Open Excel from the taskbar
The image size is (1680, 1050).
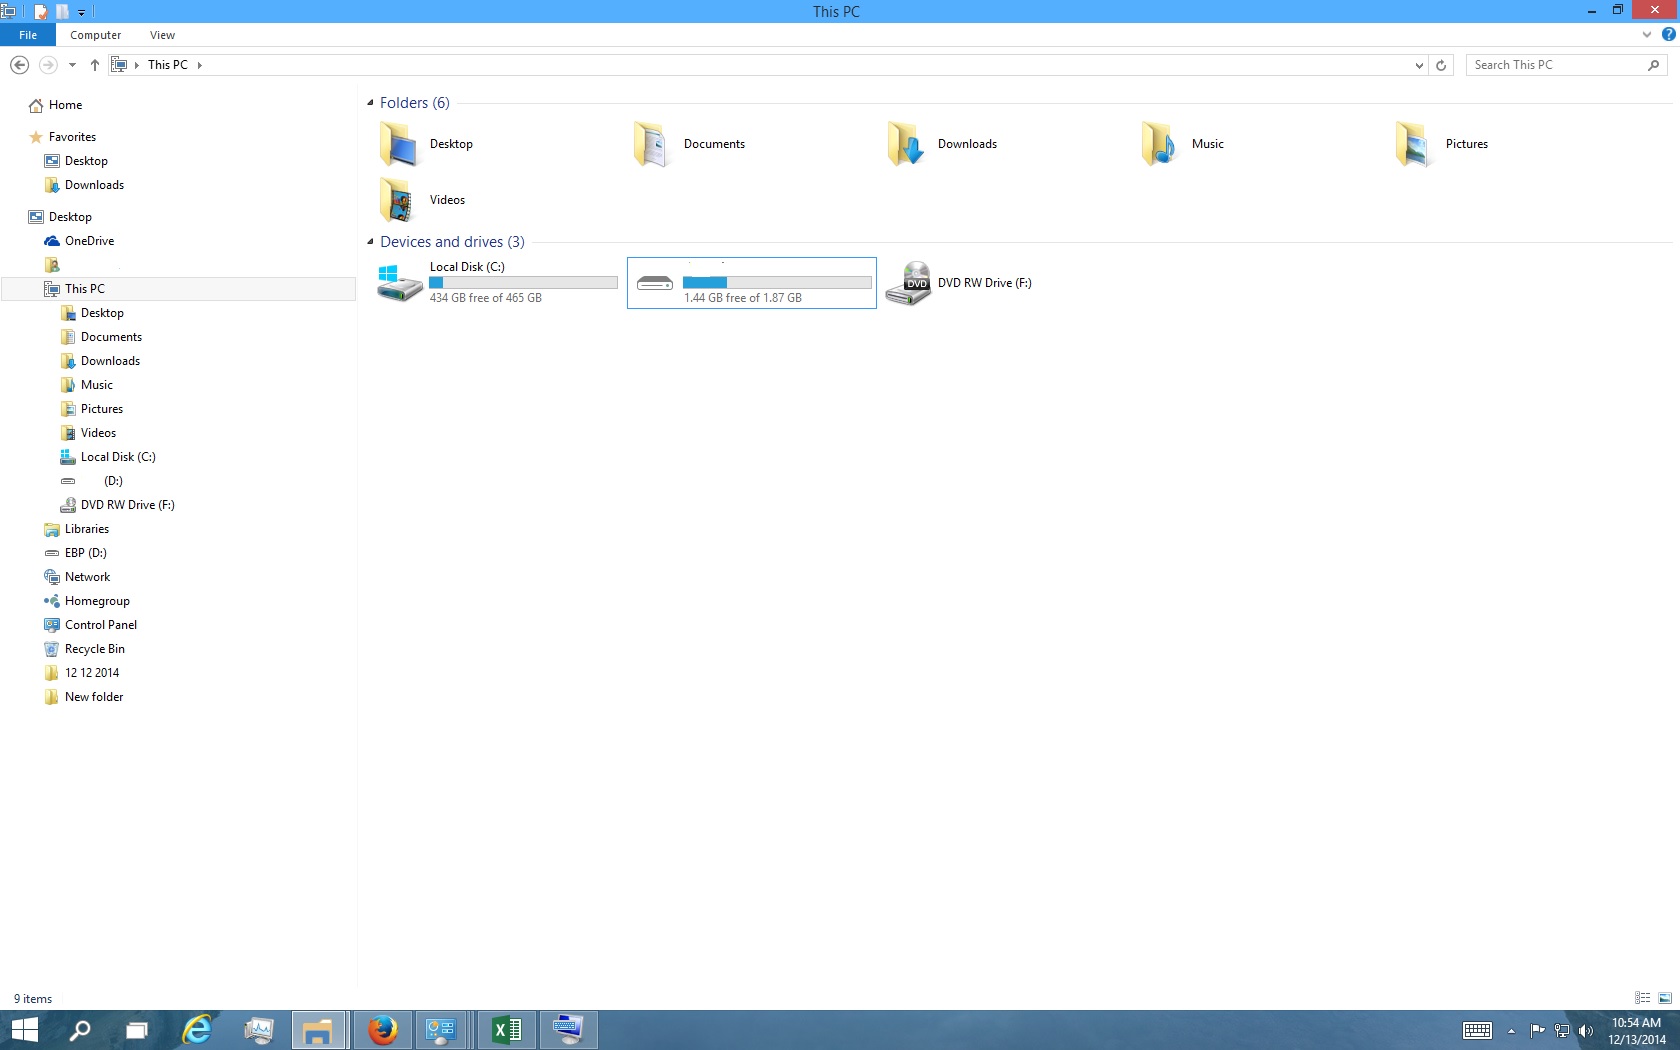click(507, 1030)
